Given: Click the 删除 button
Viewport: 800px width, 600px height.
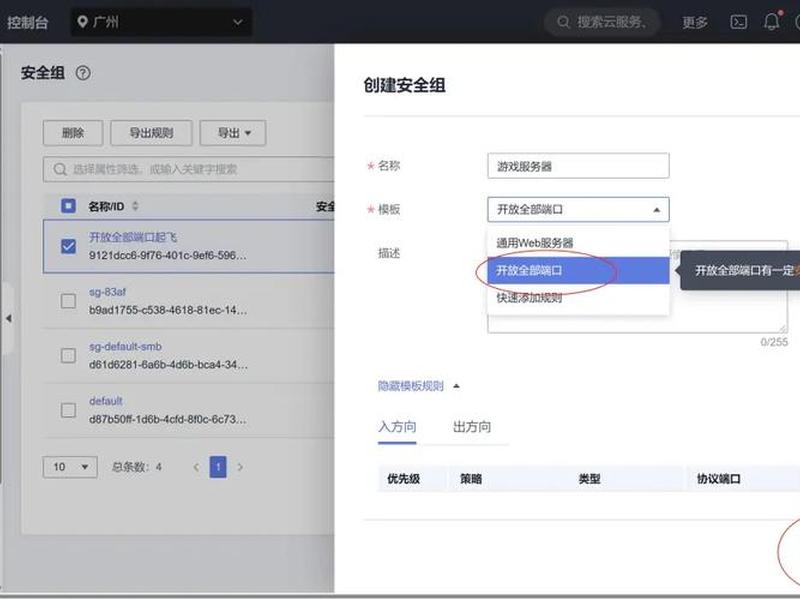Looking at the screenshot, I should (73, 133).
